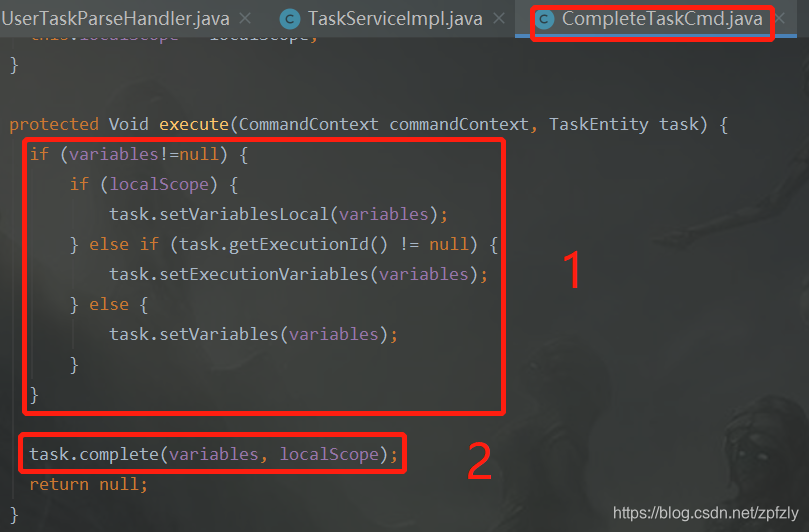809x532 pixels.
Task: Select the CompleteTaskCmd.java tab
Action: point(662,19)
